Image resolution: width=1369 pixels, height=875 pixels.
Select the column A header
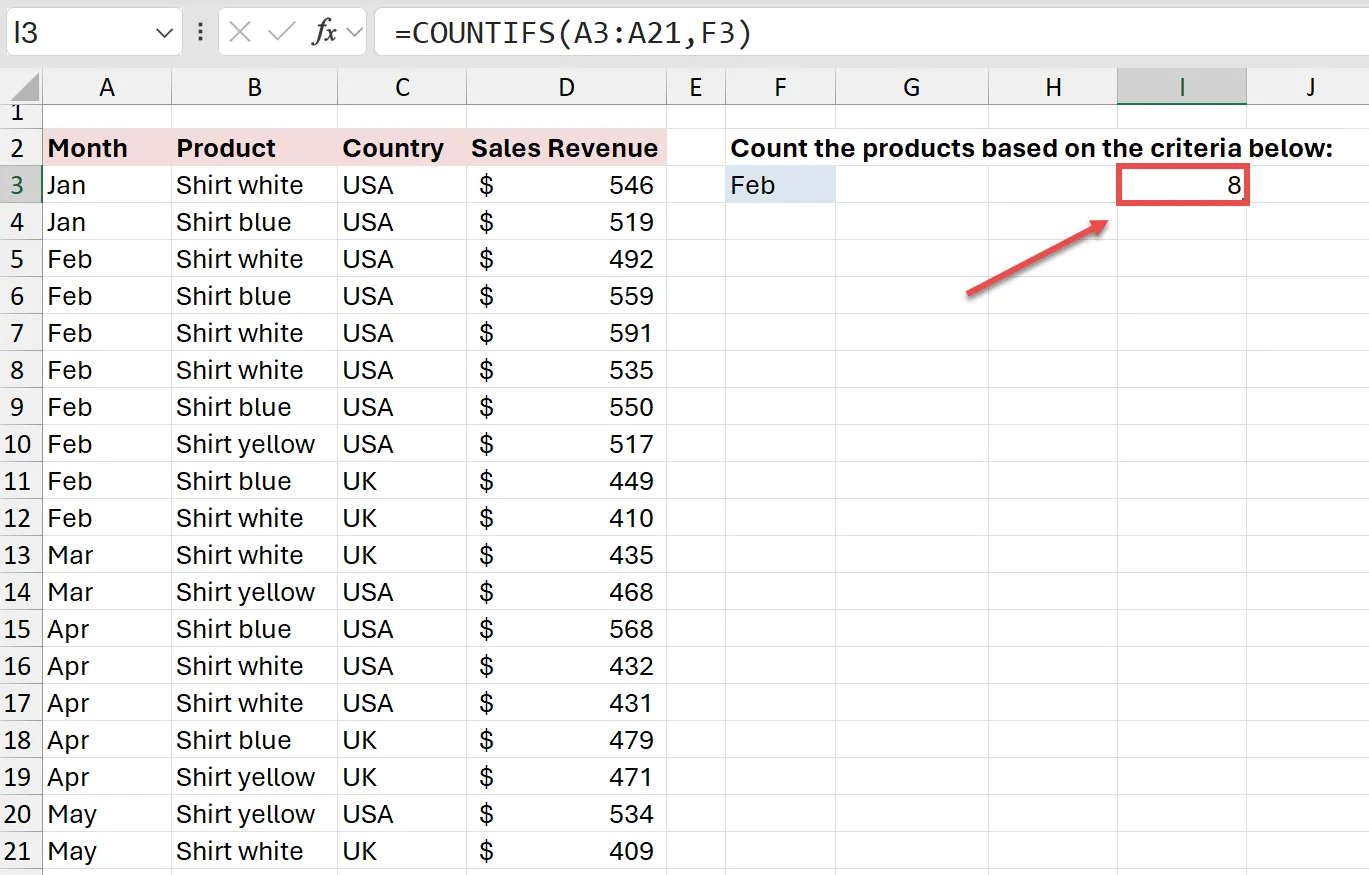point(106,88)
